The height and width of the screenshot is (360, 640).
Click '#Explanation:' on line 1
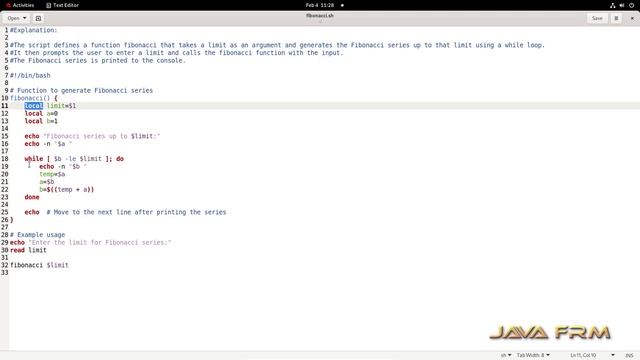coord(33,30)
